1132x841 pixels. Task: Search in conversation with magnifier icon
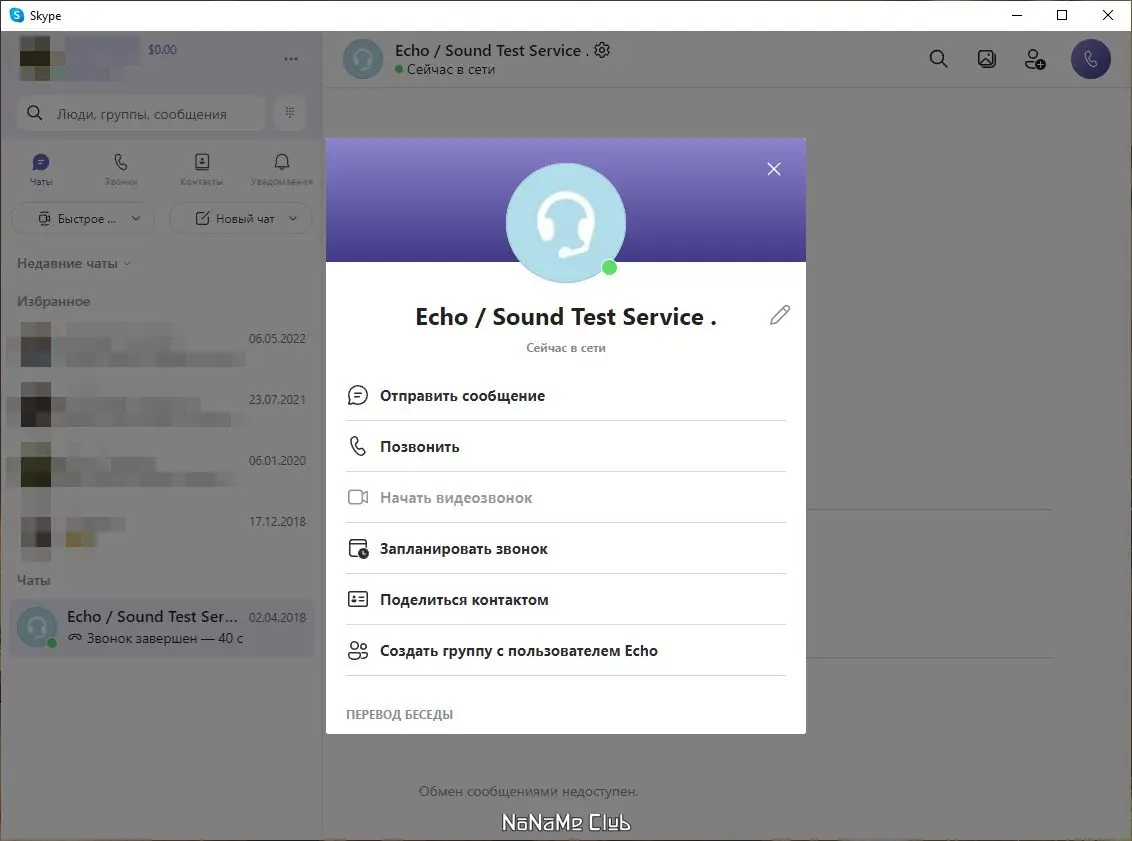[x=938, y=59]
